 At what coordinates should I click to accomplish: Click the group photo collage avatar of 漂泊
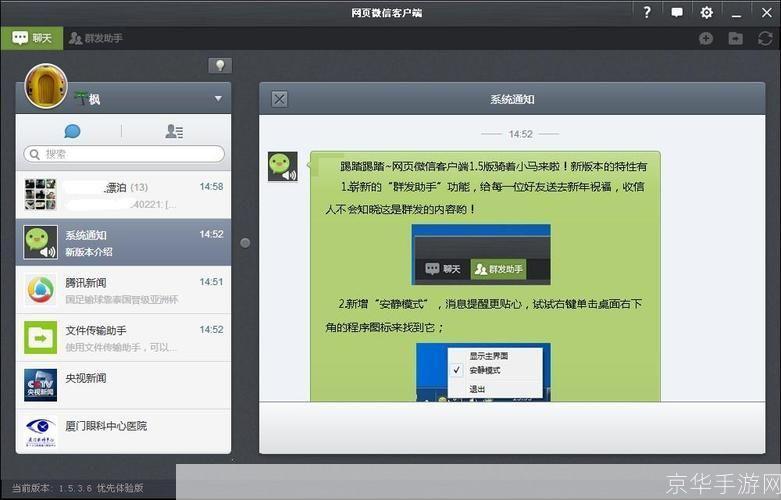pyautogui.click(x=40, y=194)
